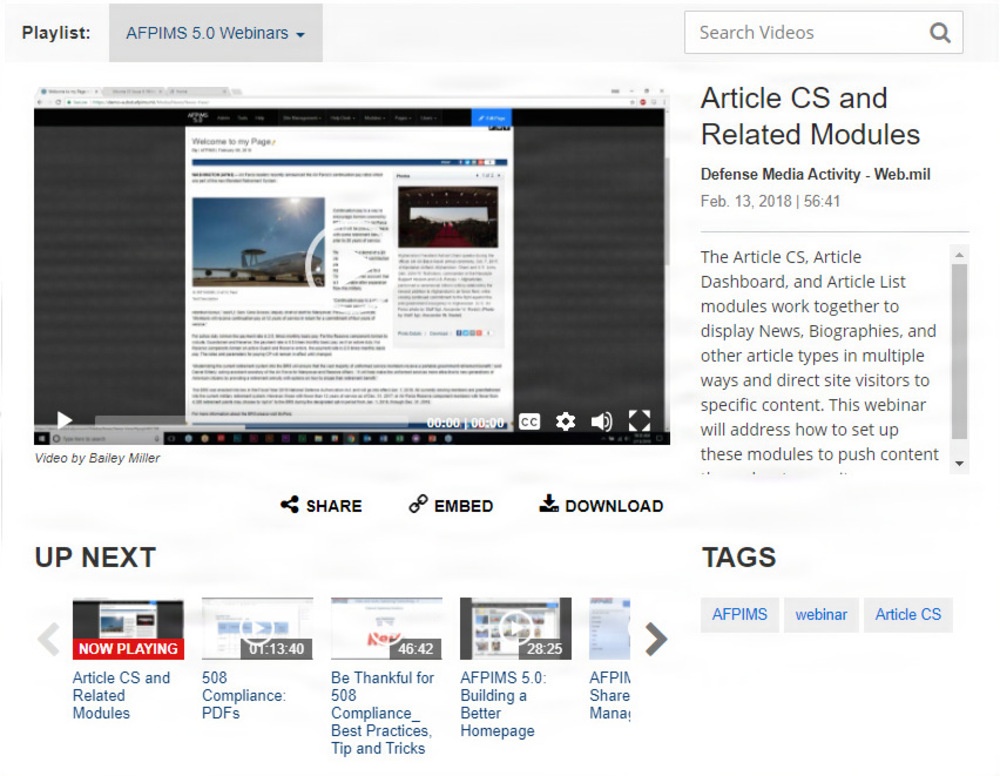This screenshot has height=776, width=1000.
Task: Select the Now Playing thumbnail
Action: click(x=128, y=628)
